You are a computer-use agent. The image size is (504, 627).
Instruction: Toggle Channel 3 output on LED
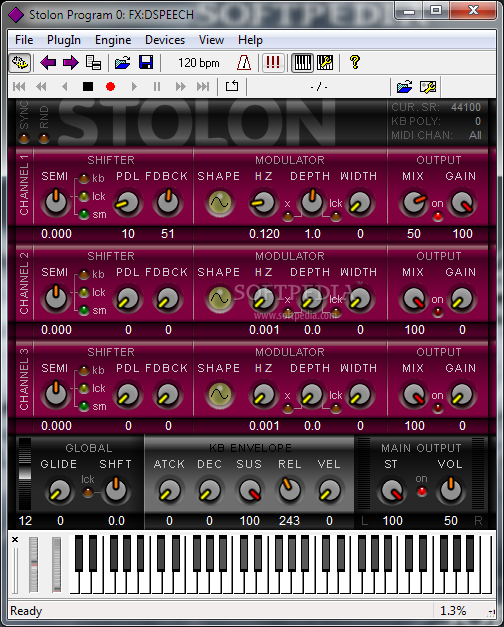point(438,408)
